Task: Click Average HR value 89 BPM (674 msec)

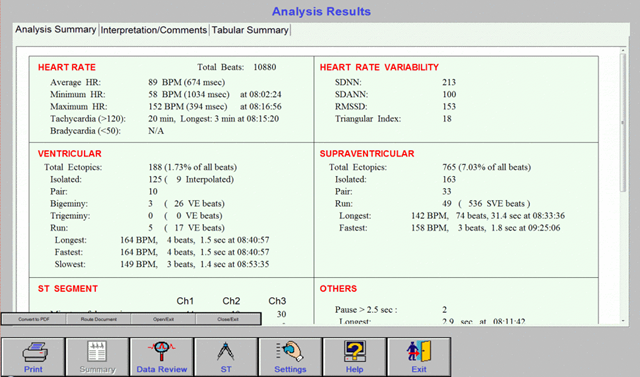Action: coord(187,82)
